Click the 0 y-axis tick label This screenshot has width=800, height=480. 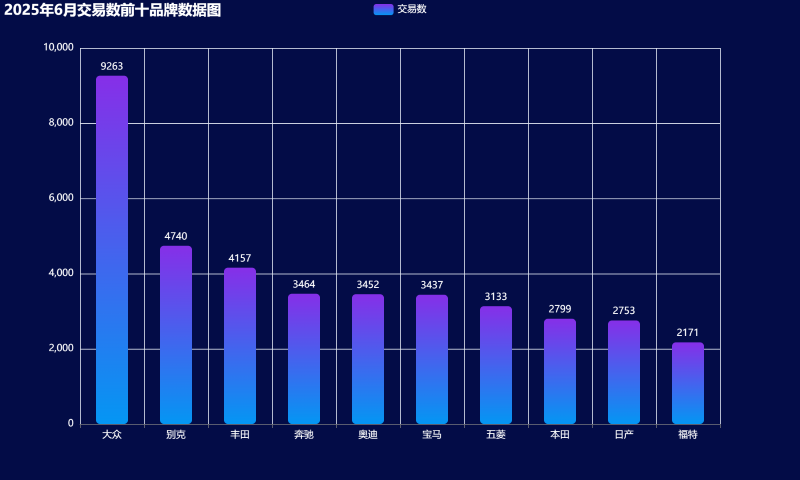point(71,423)
